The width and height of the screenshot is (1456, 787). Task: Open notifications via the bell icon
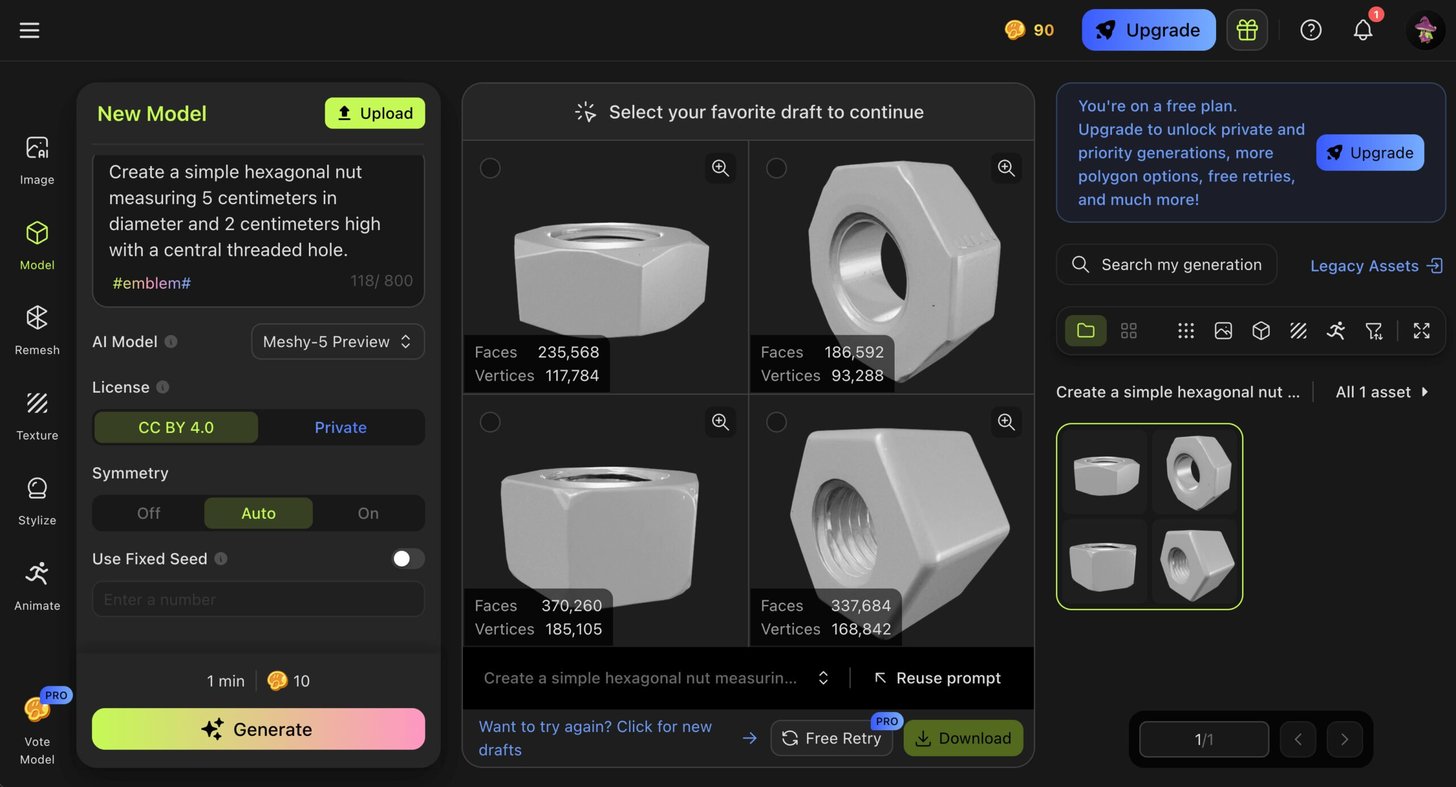click(1363, 30)
